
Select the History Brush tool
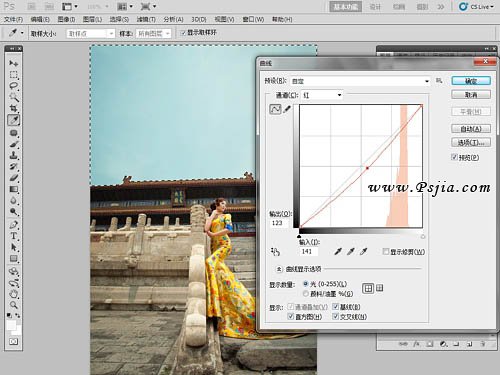(x=13, y=166)
